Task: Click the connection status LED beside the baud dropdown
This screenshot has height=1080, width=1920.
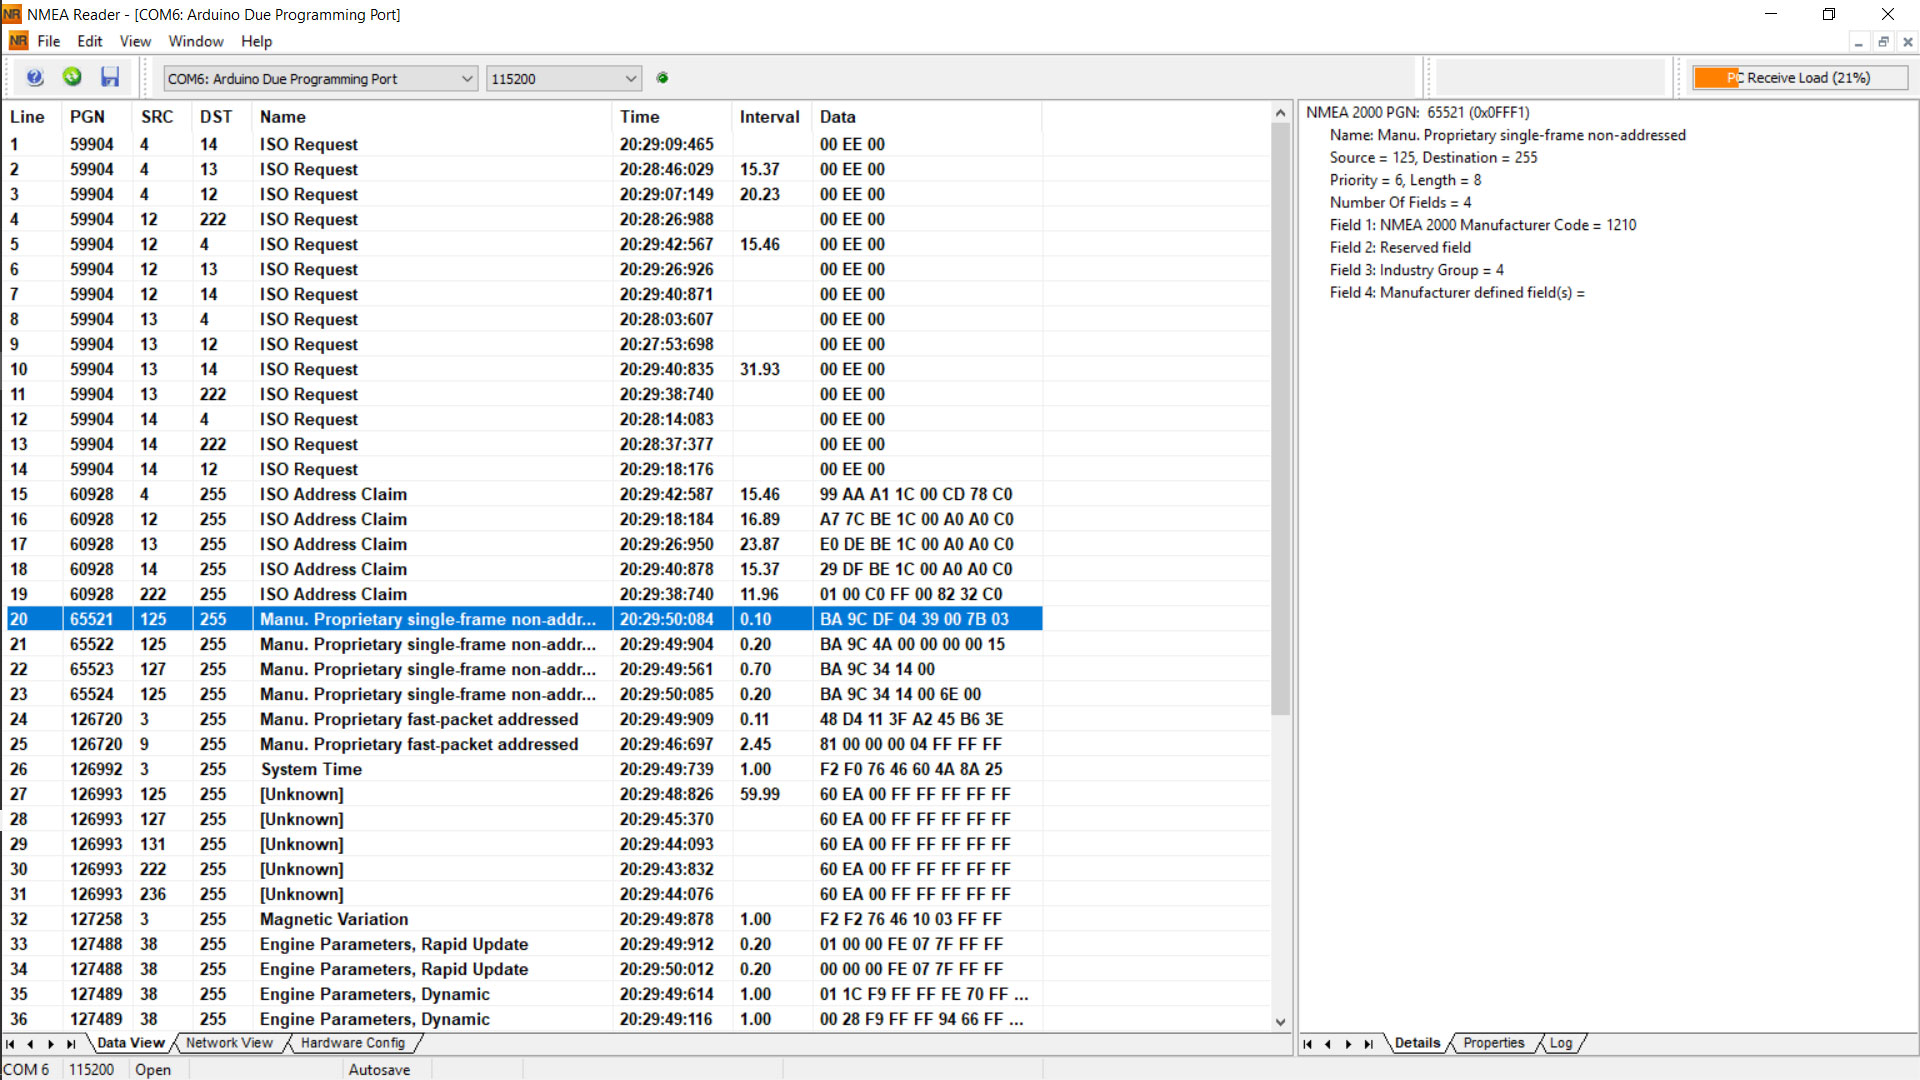Action: 662,77
